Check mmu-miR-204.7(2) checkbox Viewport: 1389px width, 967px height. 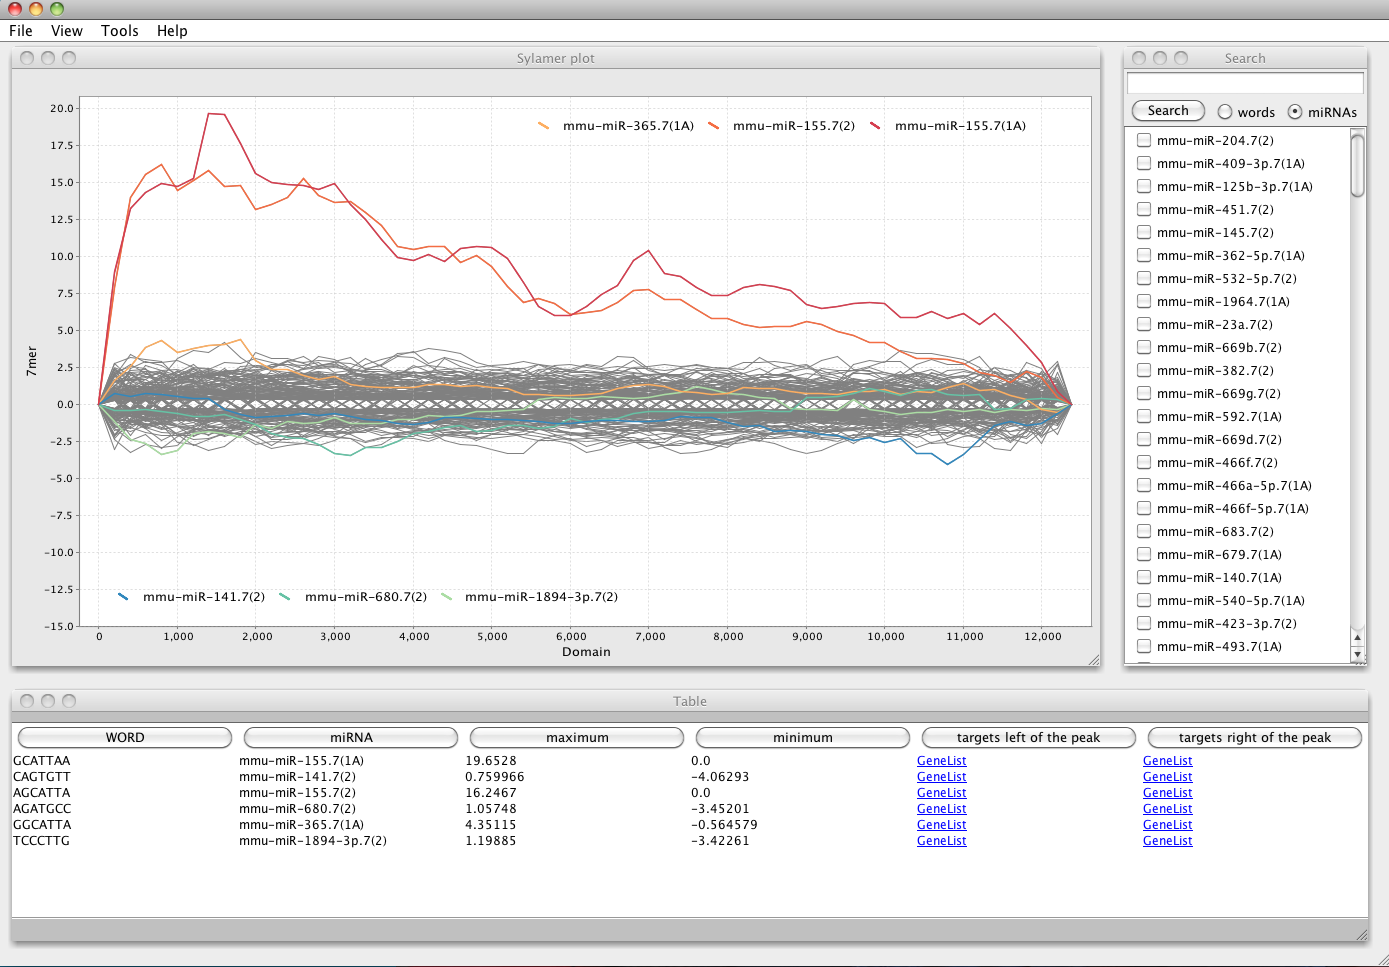point(1144,140)
